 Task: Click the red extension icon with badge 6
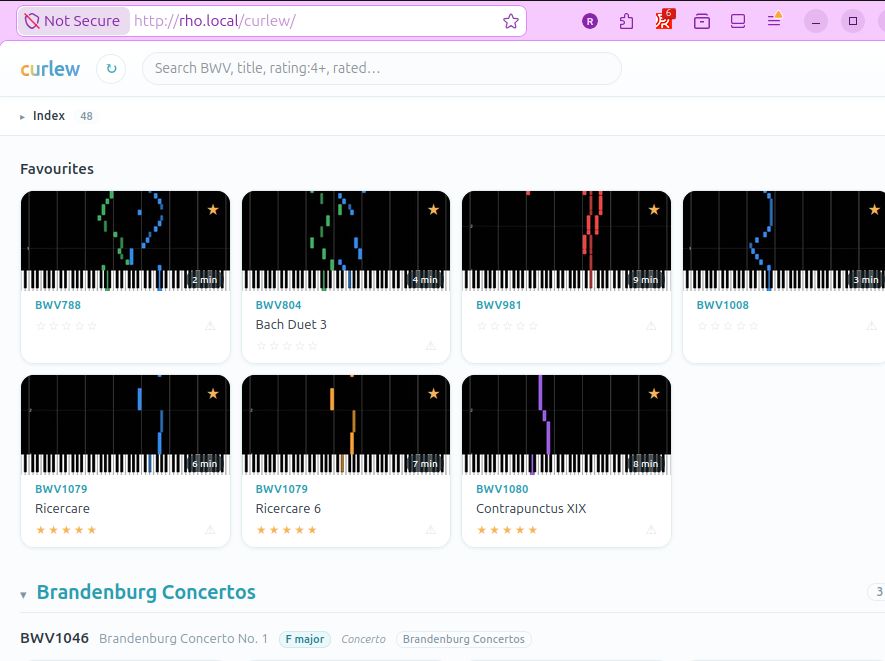click(664, 20)
